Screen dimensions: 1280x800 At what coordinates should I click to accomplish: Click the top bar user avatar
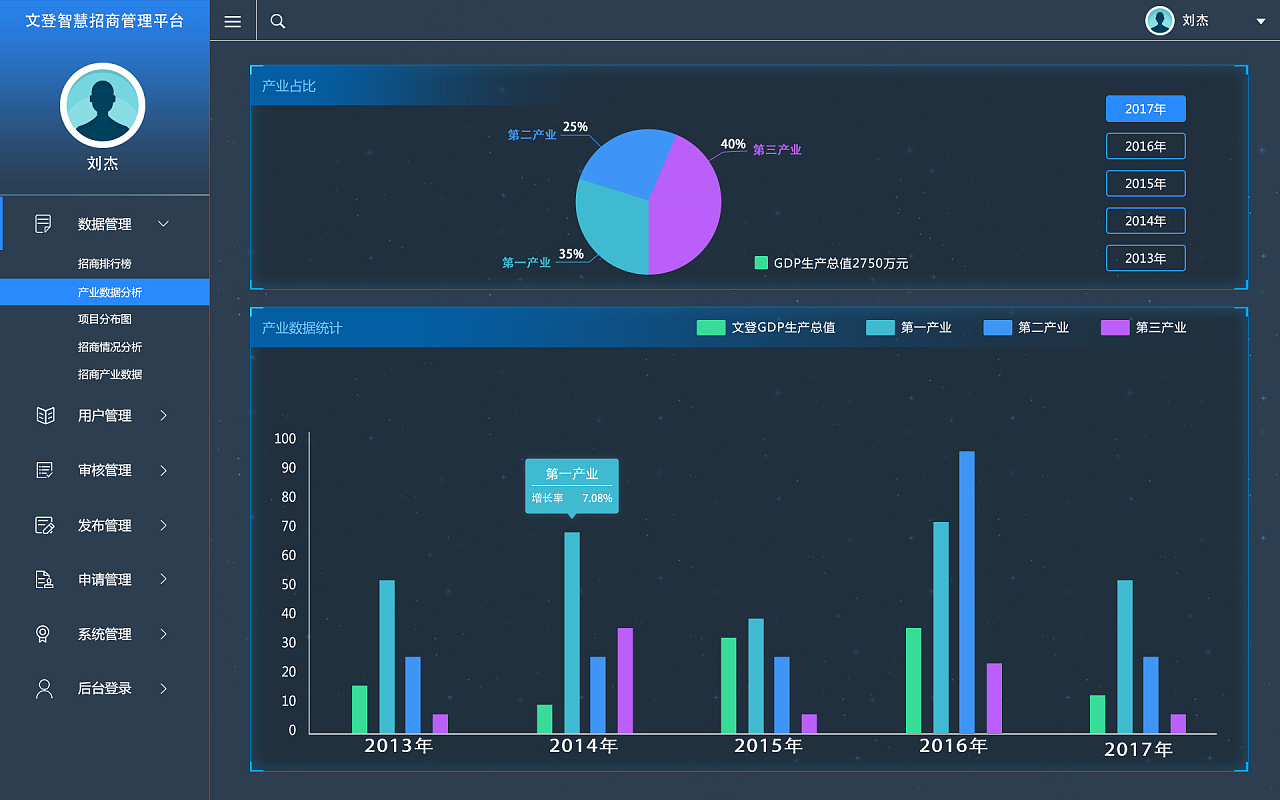(1160, 21)
